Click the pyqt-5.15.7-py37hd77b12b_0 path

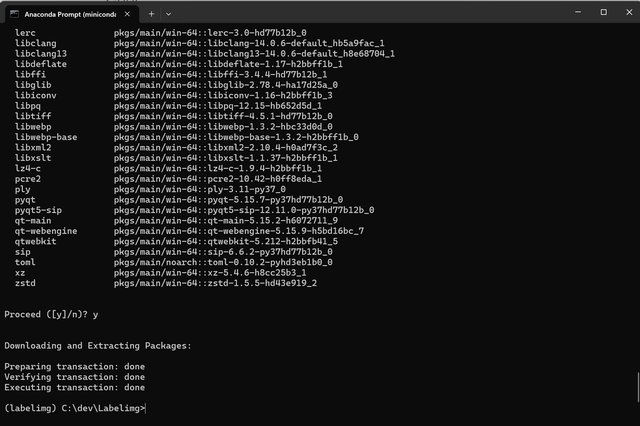point(228,200)
